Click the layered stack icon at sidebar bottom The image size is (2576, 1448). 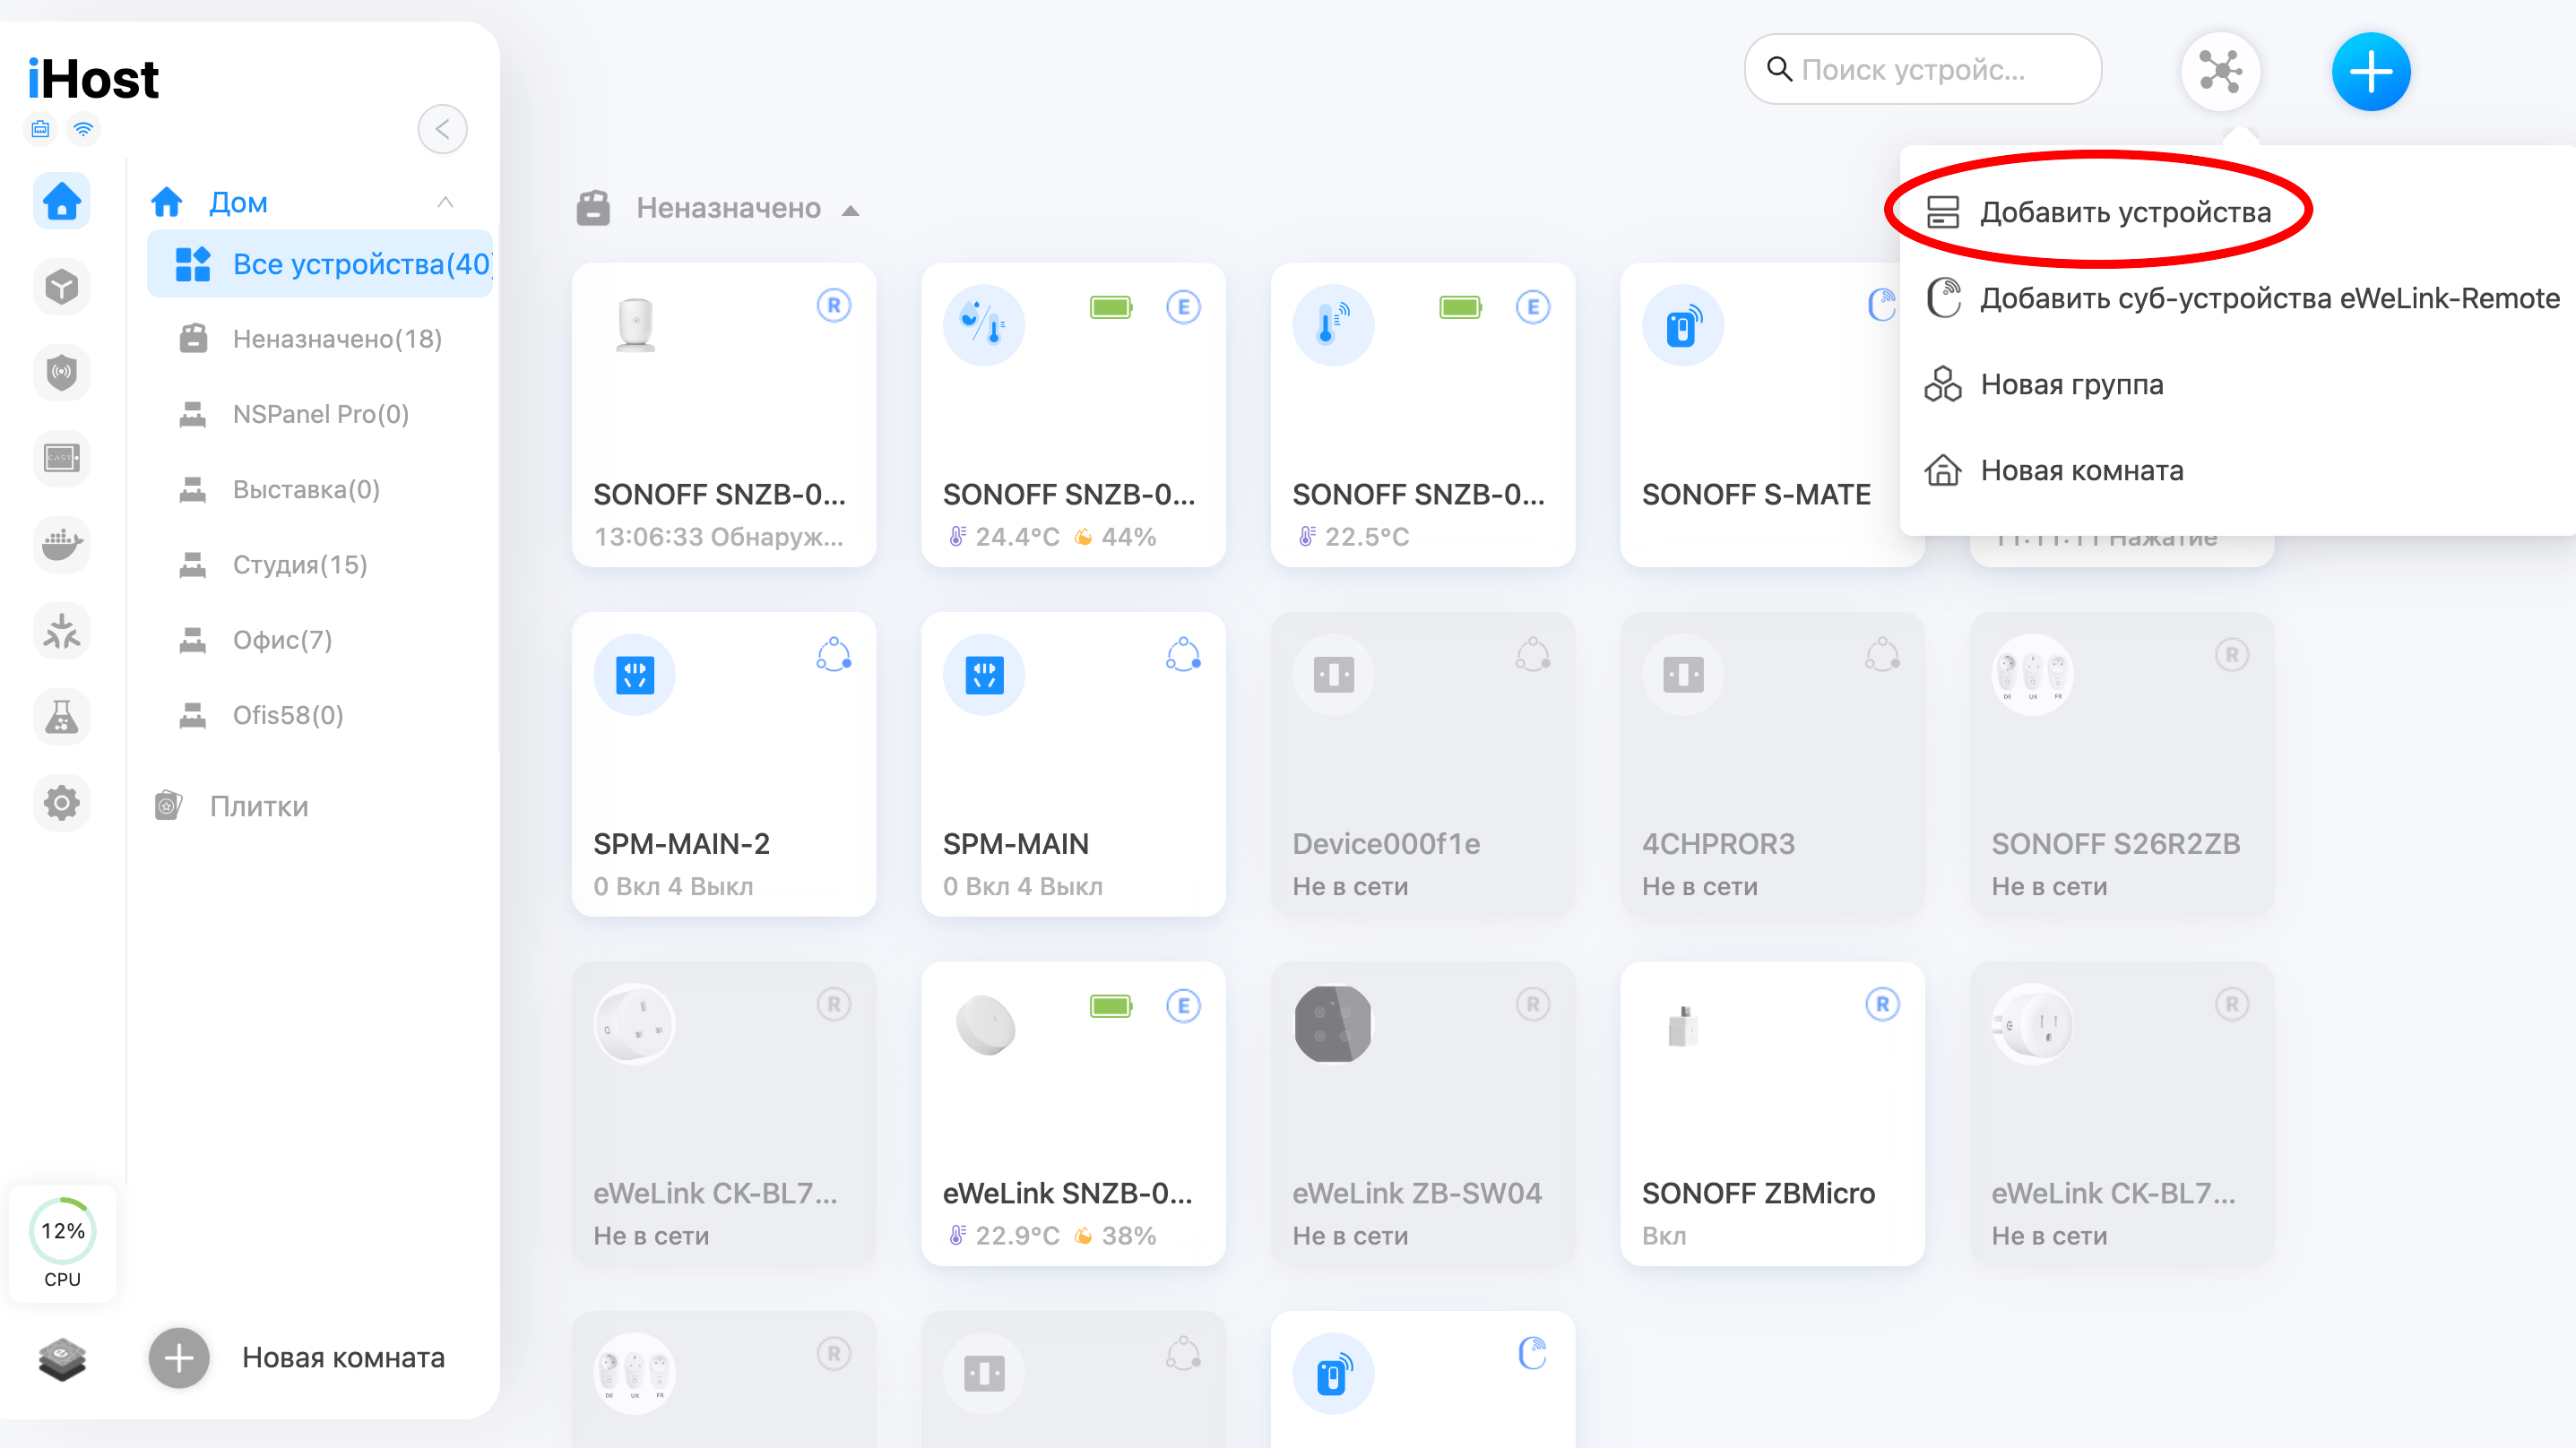(62, 1358)
